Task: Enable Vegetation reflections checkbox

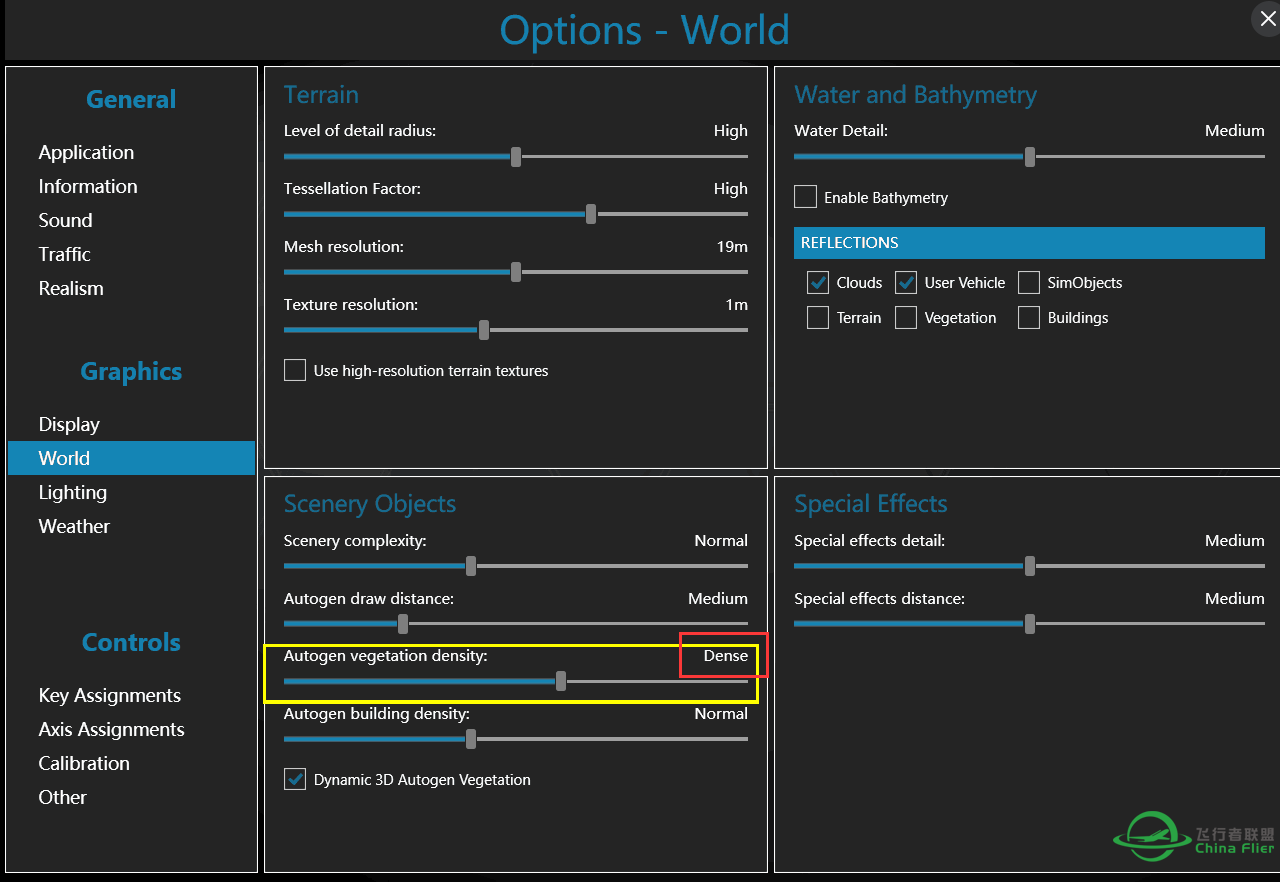Action: click(x=906, y=317)
